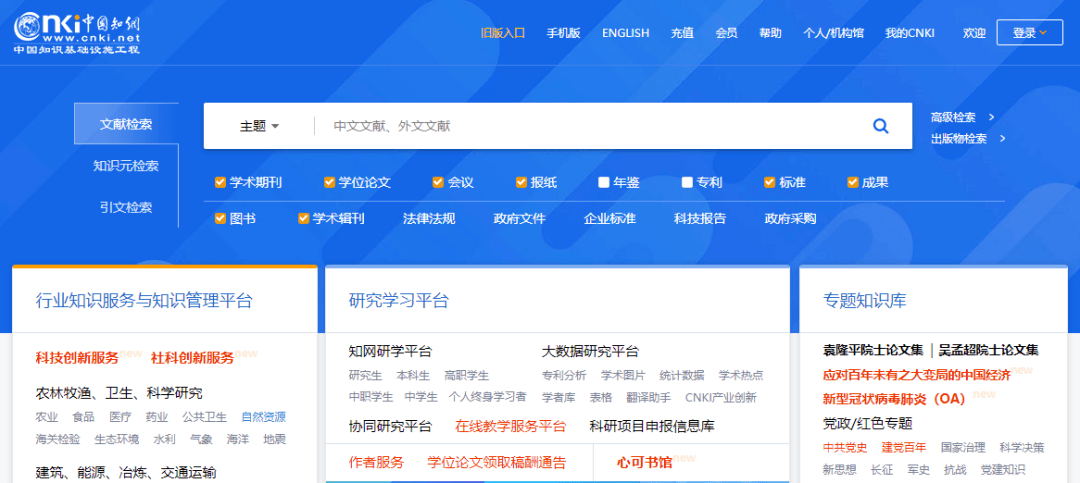Screen dimensions: 1080x483
Task: Open 大数据研究平台 link
Action: 590,351
